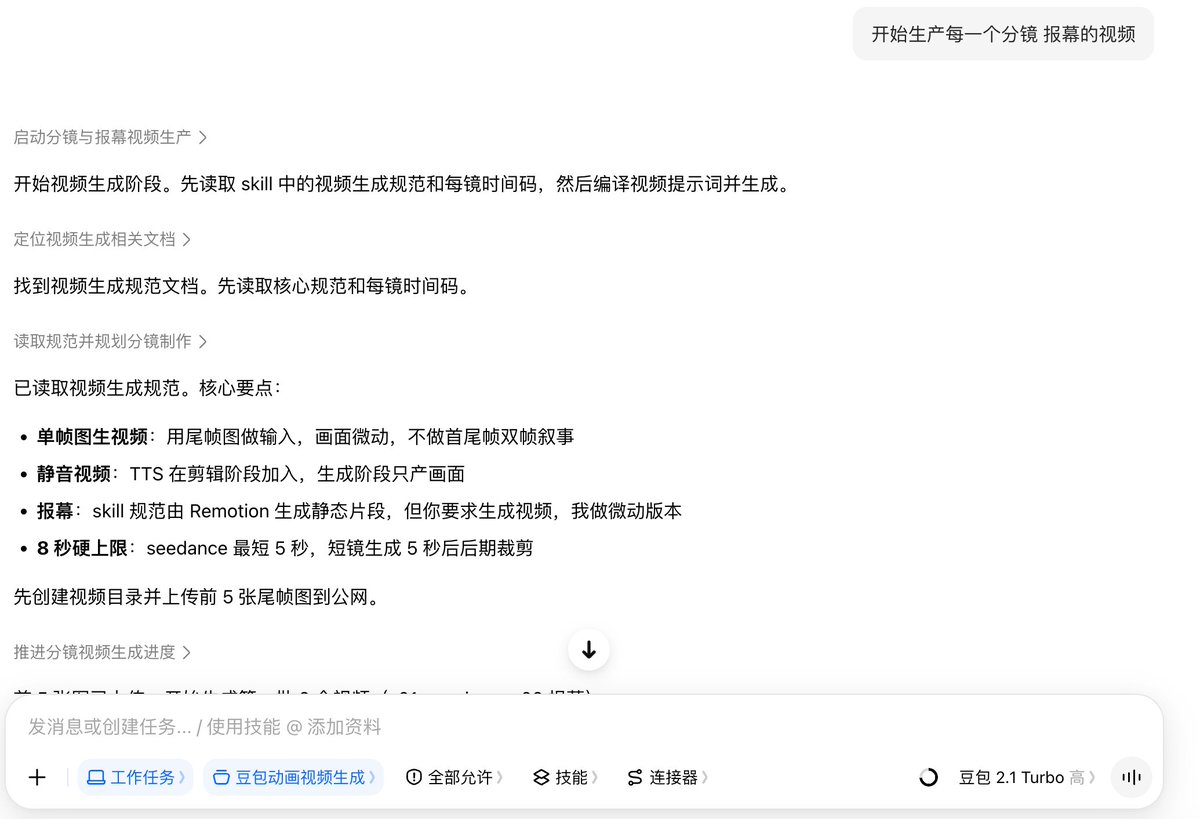Click the line 先创建视频目录并上传前 5 张尾帧图到公网
1200x819 pixels.
(x=197, y=598)
